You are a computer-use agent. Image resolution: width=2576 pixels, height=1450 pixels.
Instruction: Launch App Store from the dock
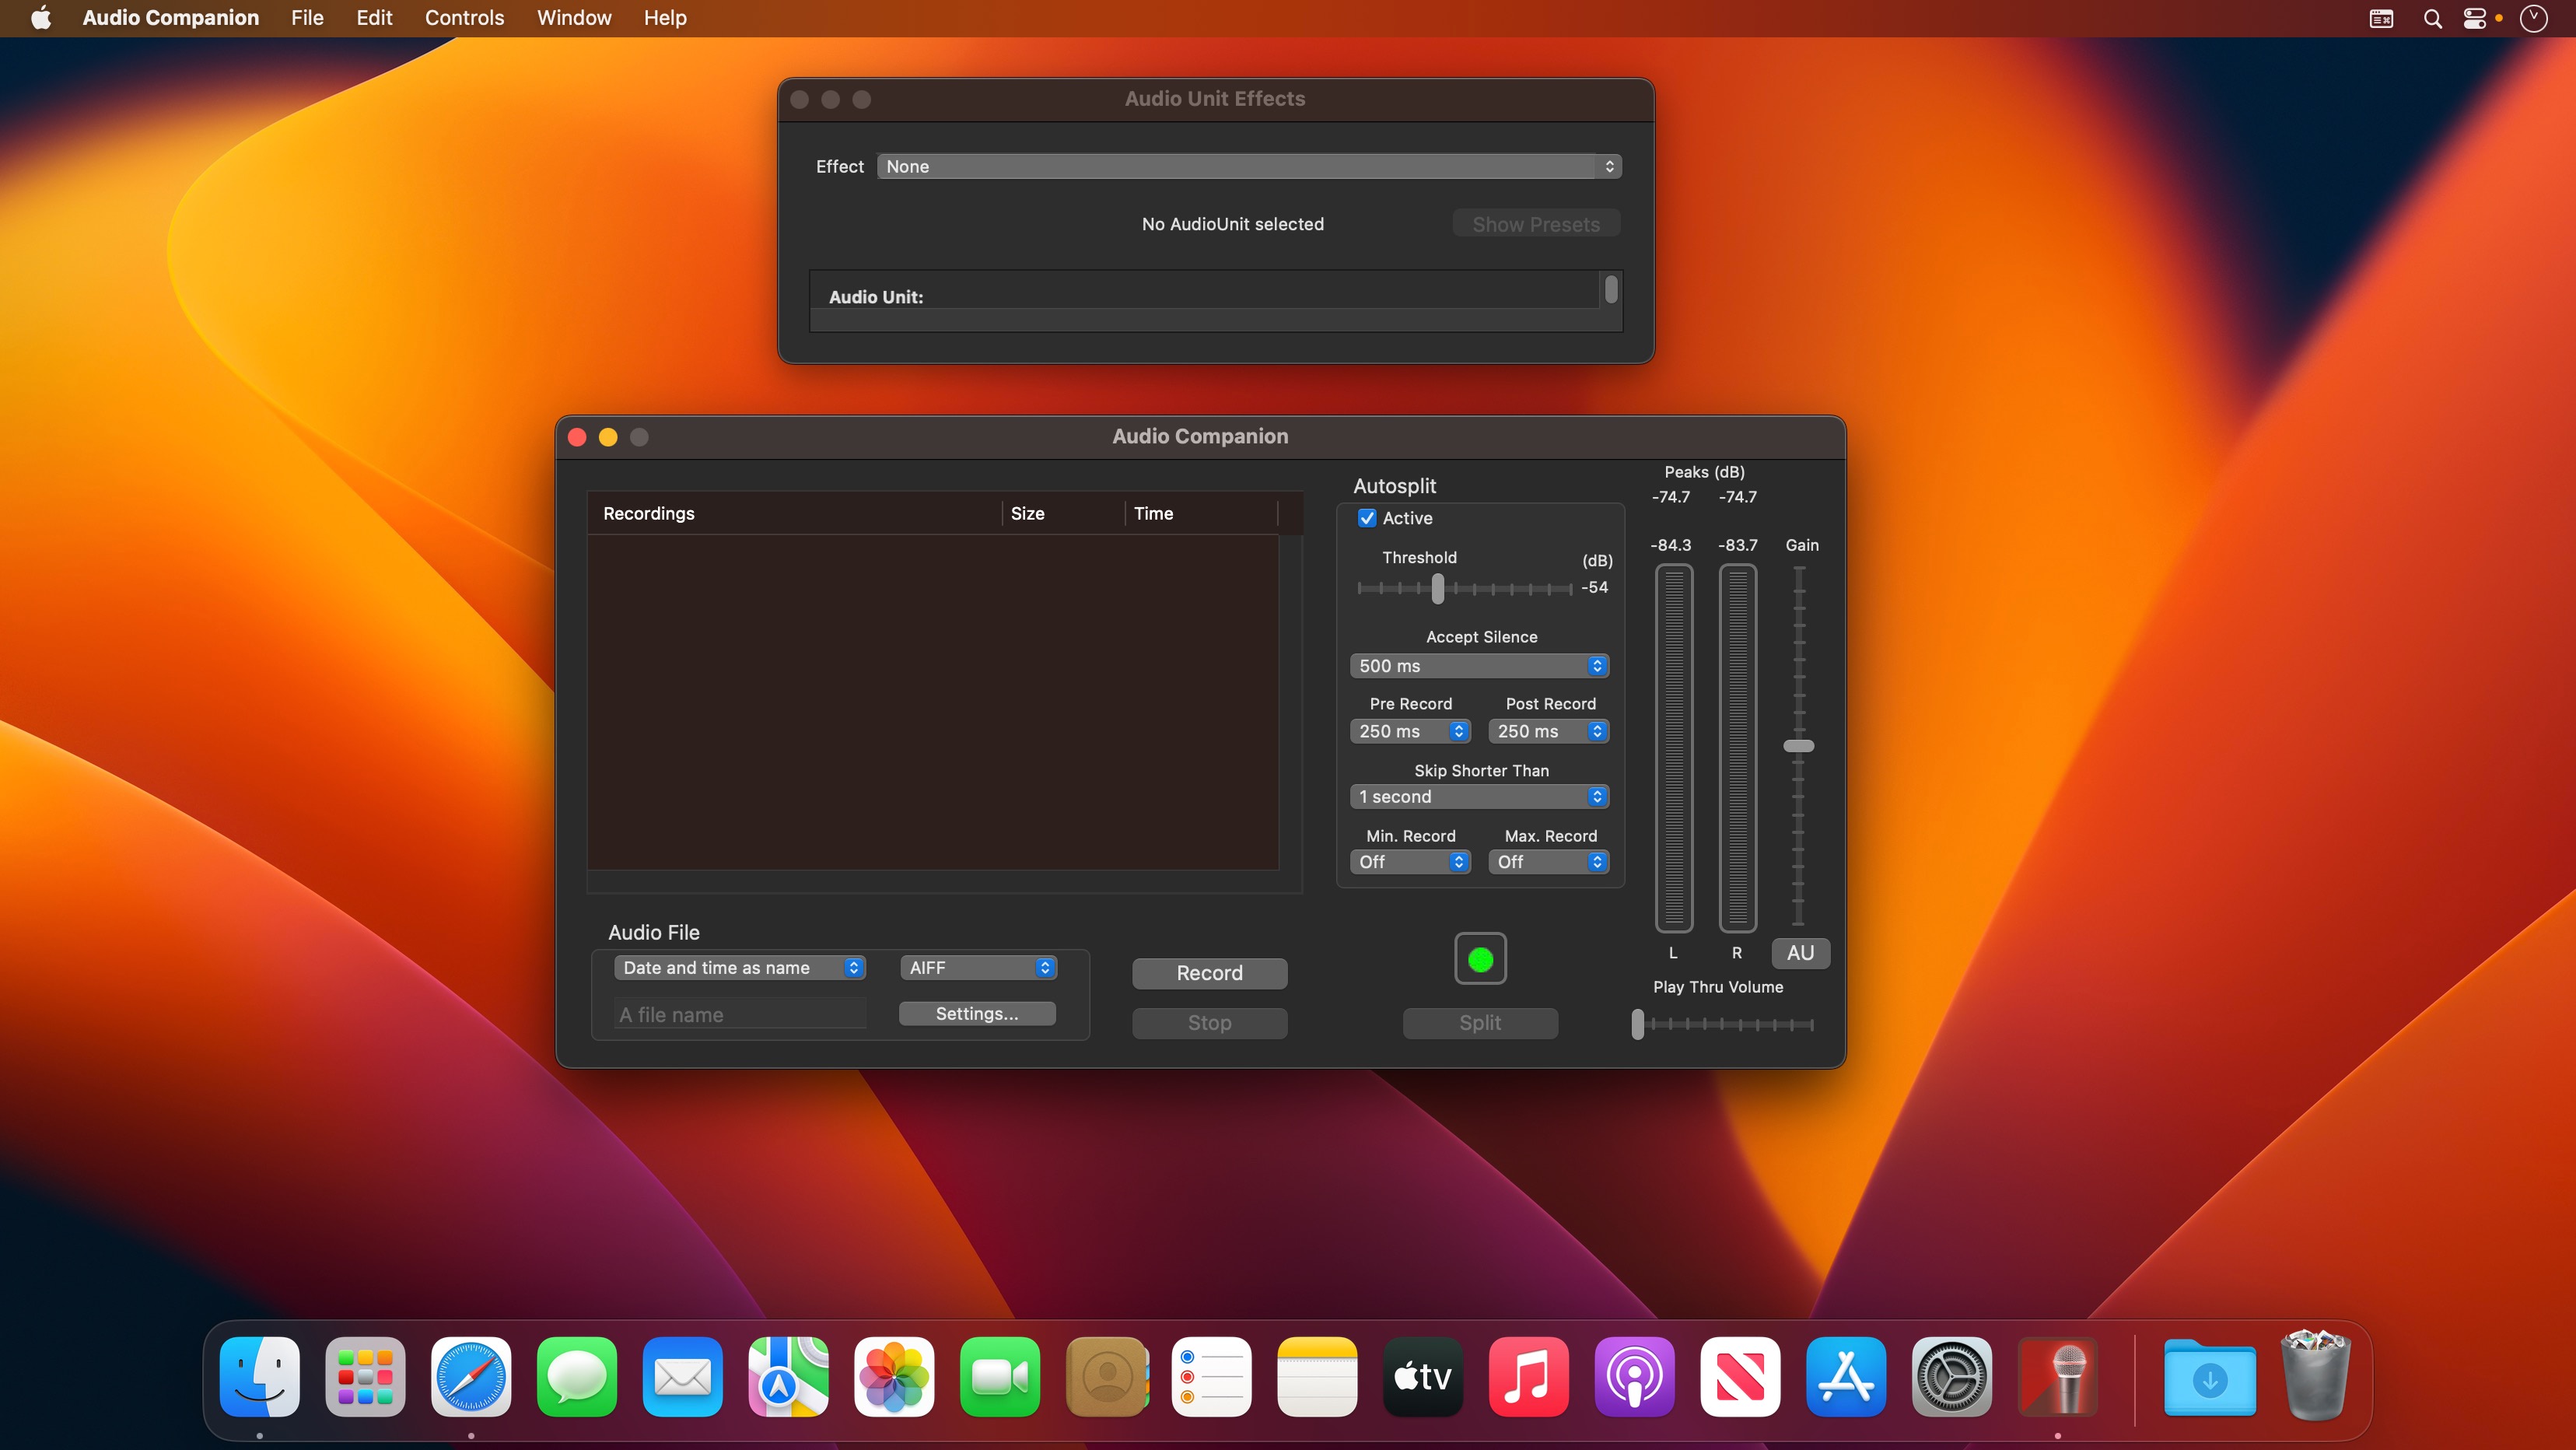(1847, 1377)
